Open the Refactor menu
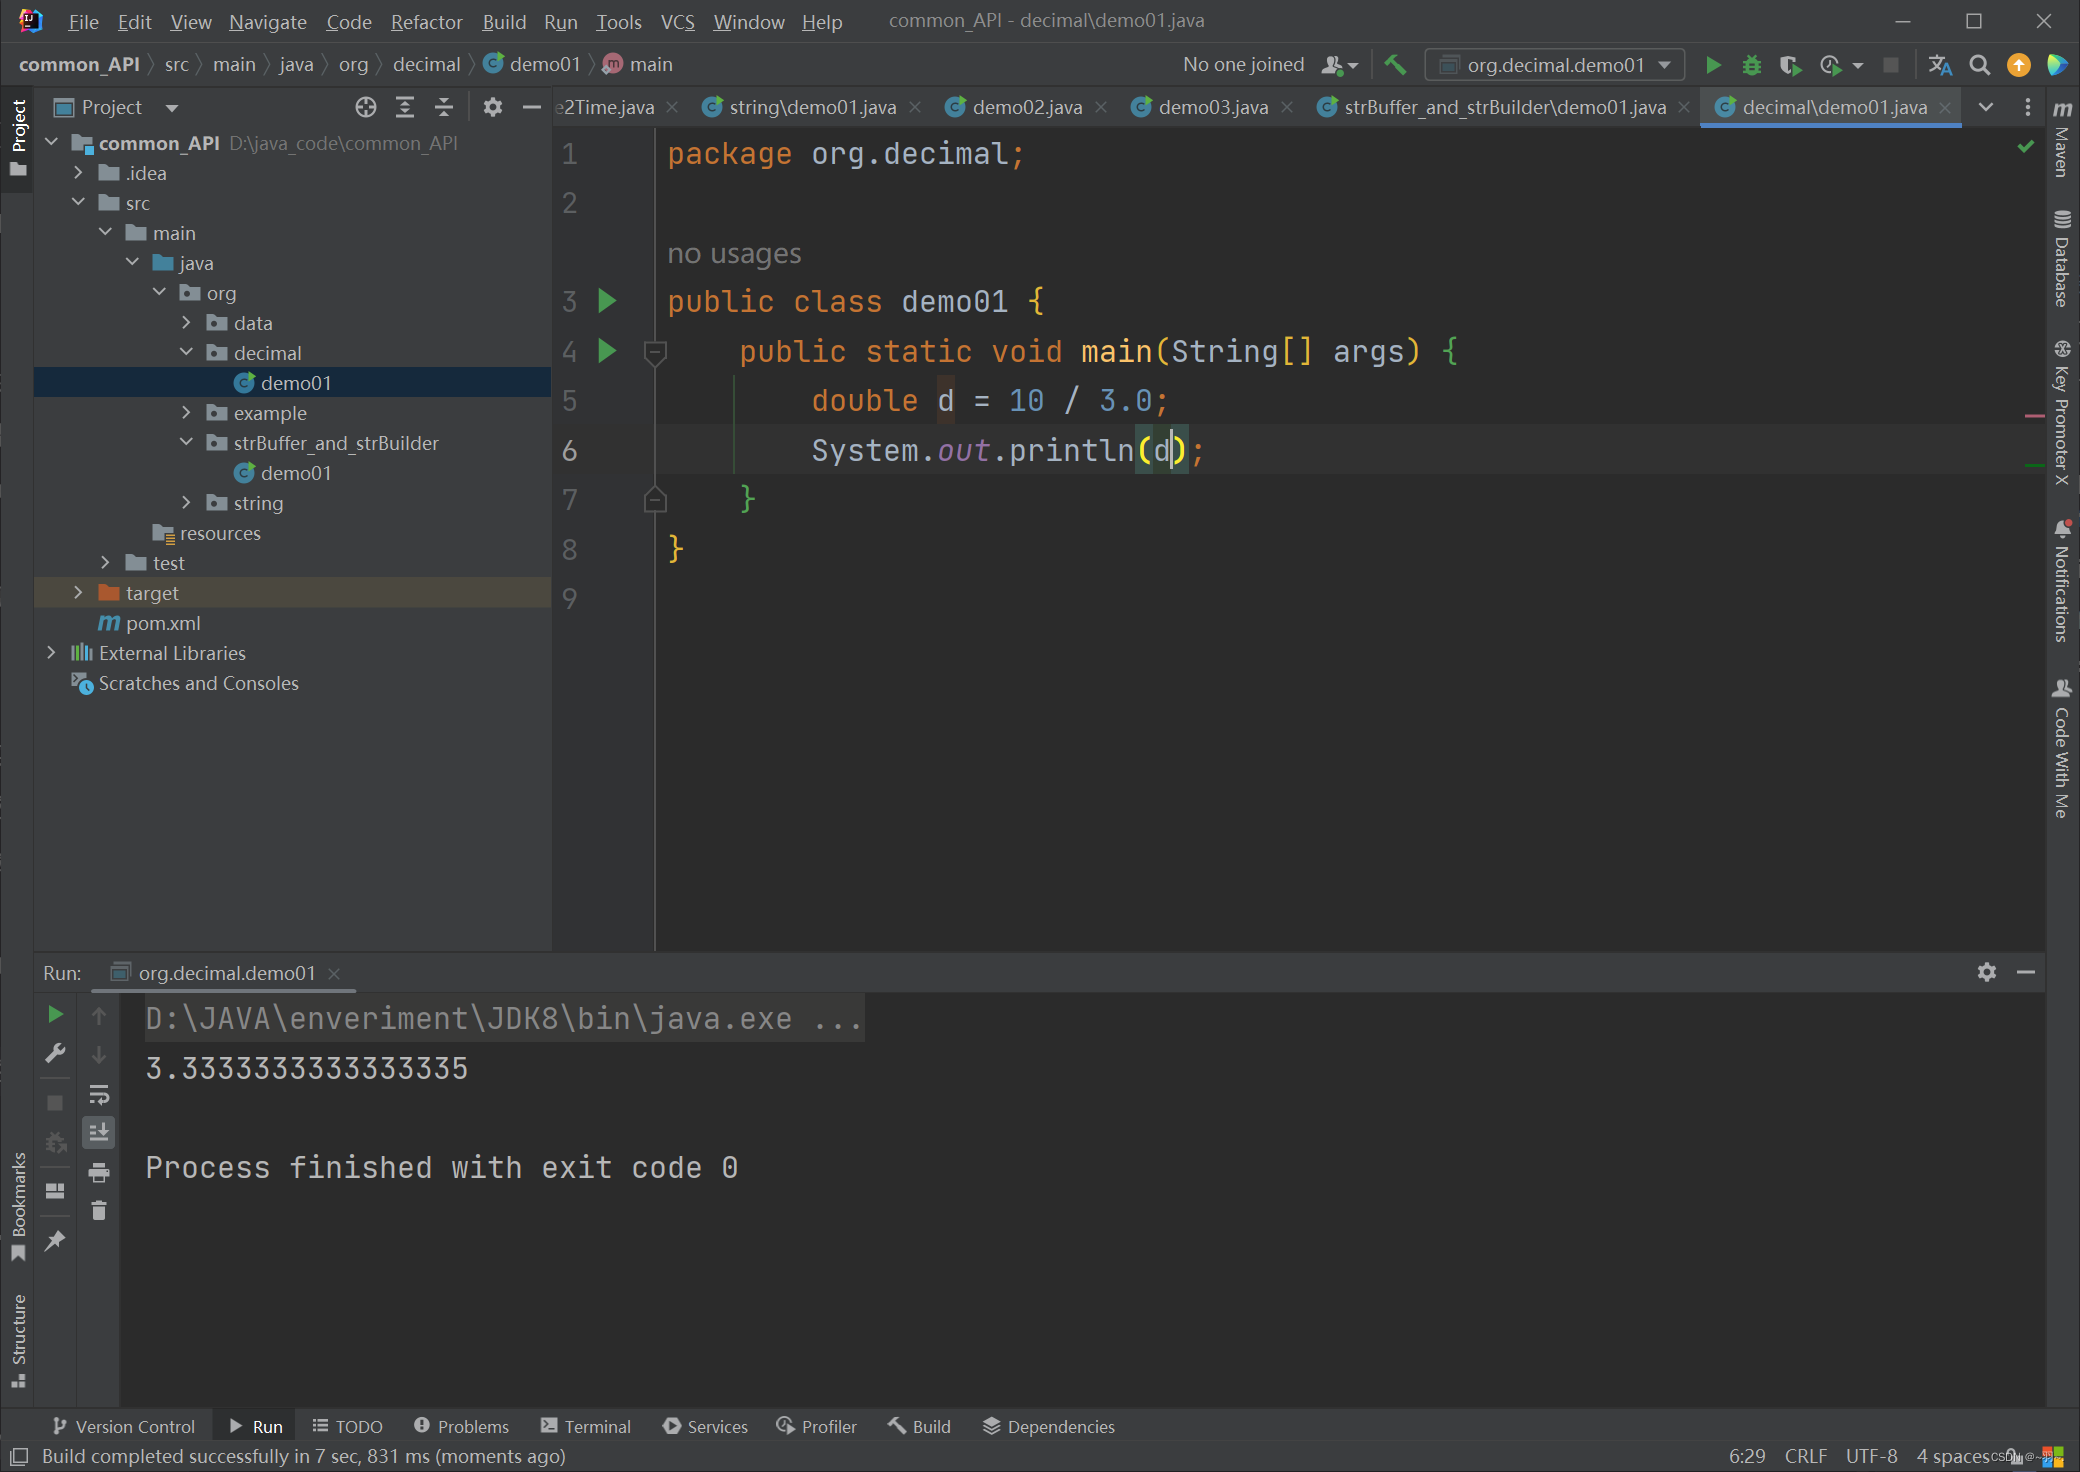Screen dimensions: 2080x1472 [426, 22]
